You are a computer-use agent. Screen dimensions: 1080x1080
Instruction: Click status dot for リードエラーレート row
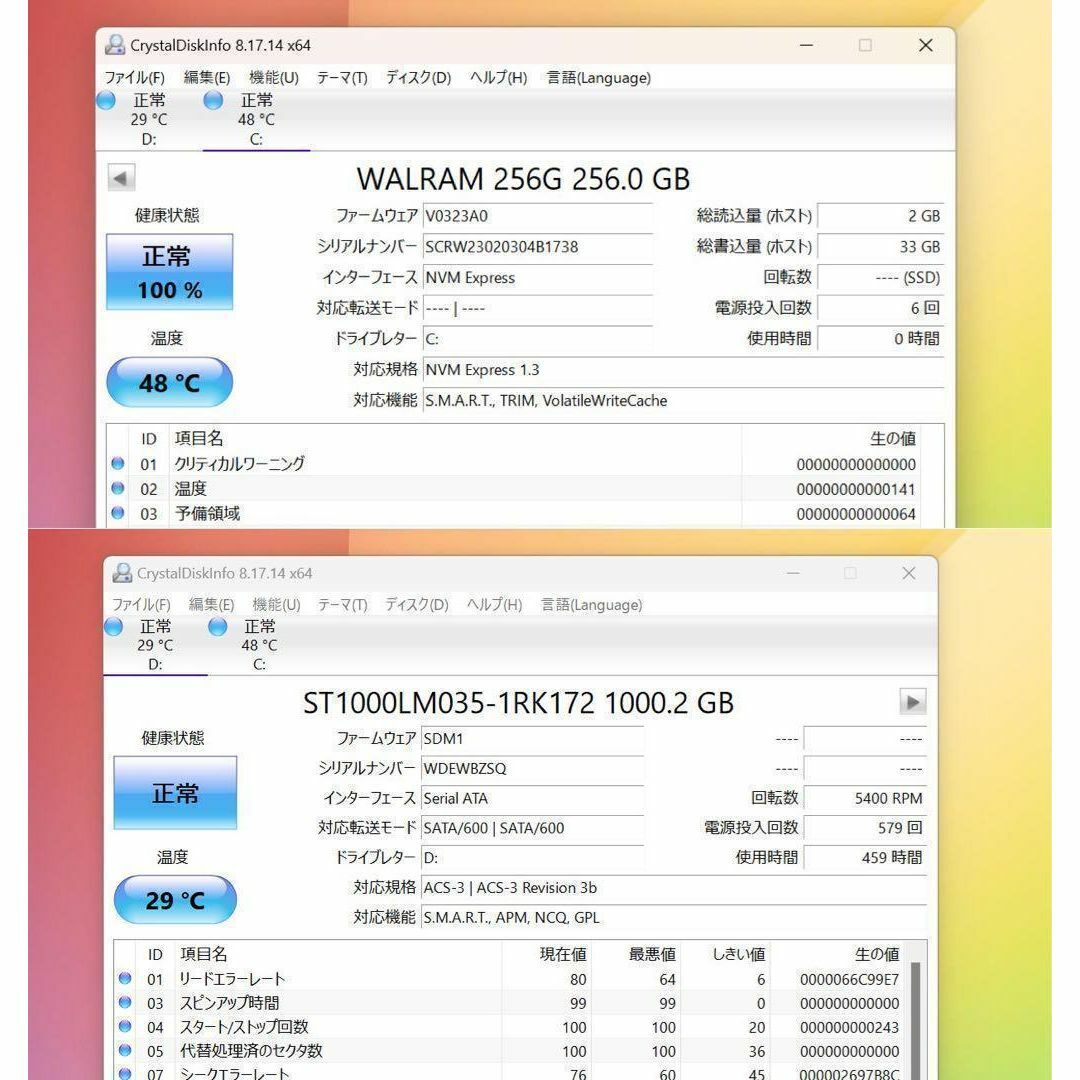(125, 978)
